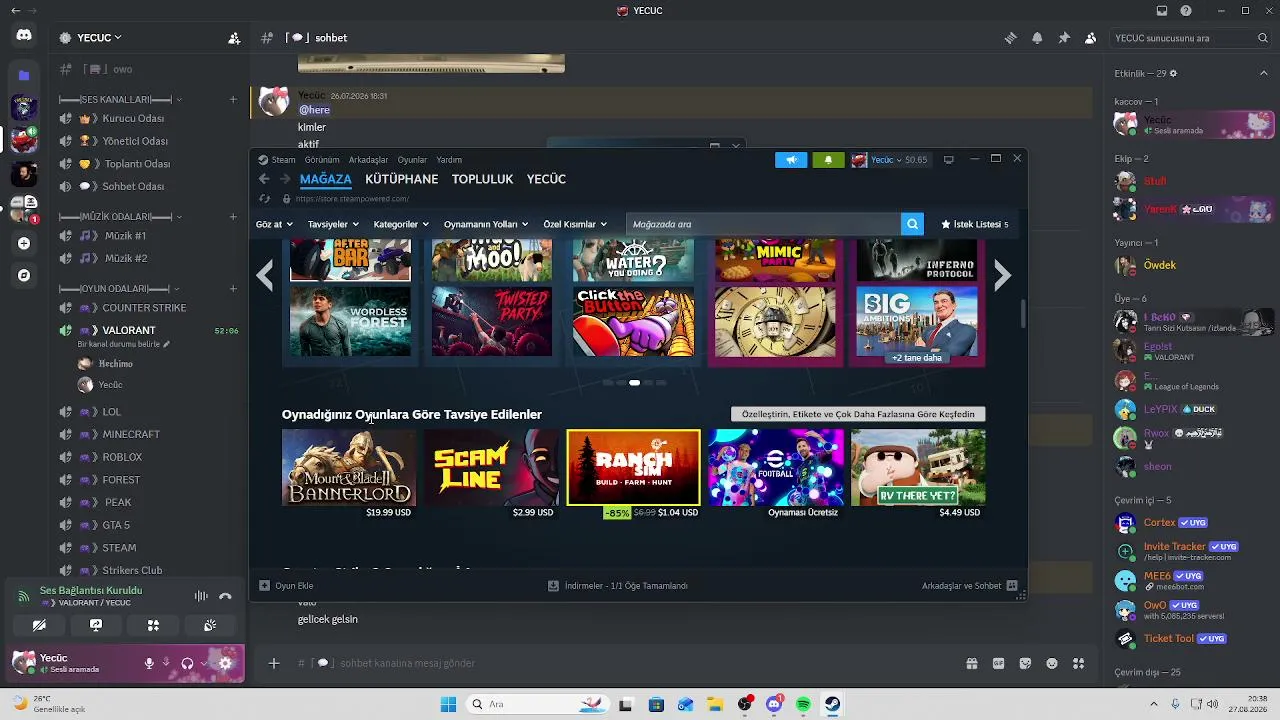Deafen audio with the headphones icon
The image size is (1280, 720).
(187, 663)
